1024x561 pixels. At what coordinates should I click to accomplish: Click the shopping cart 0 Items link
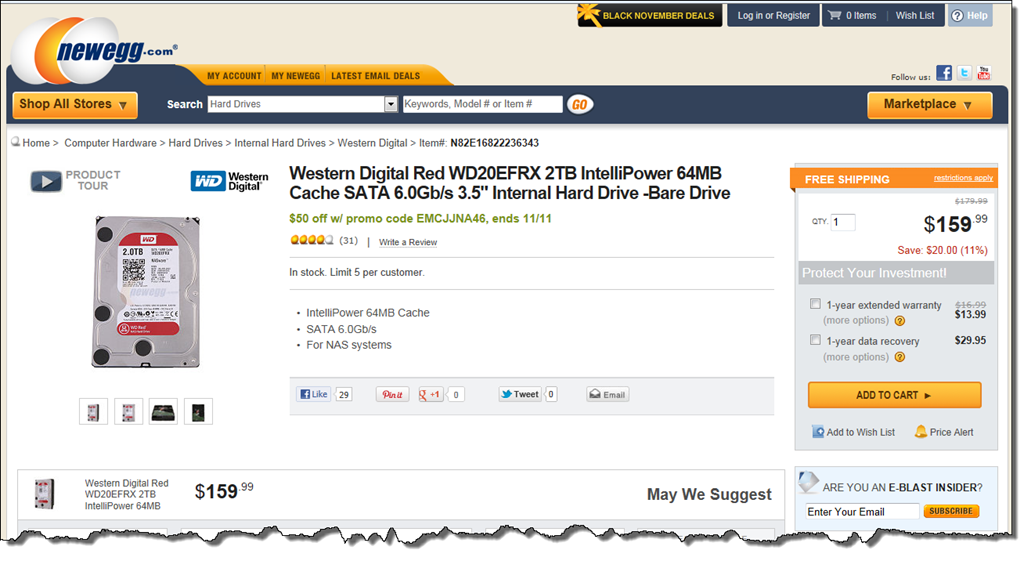pos(852,16)
